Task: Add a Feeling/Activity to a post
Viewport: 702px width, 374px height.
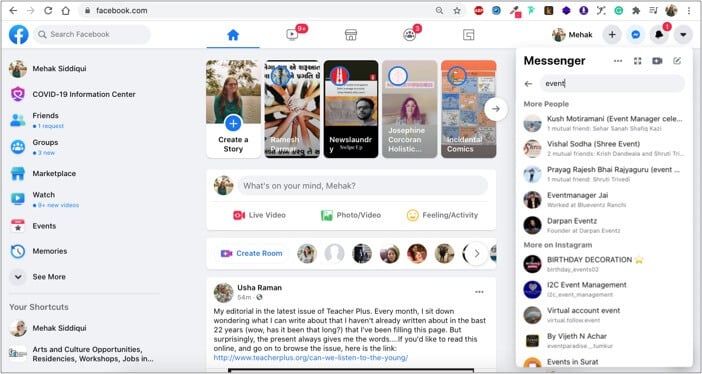Action: pyautogui.click(x=442, y=215)
